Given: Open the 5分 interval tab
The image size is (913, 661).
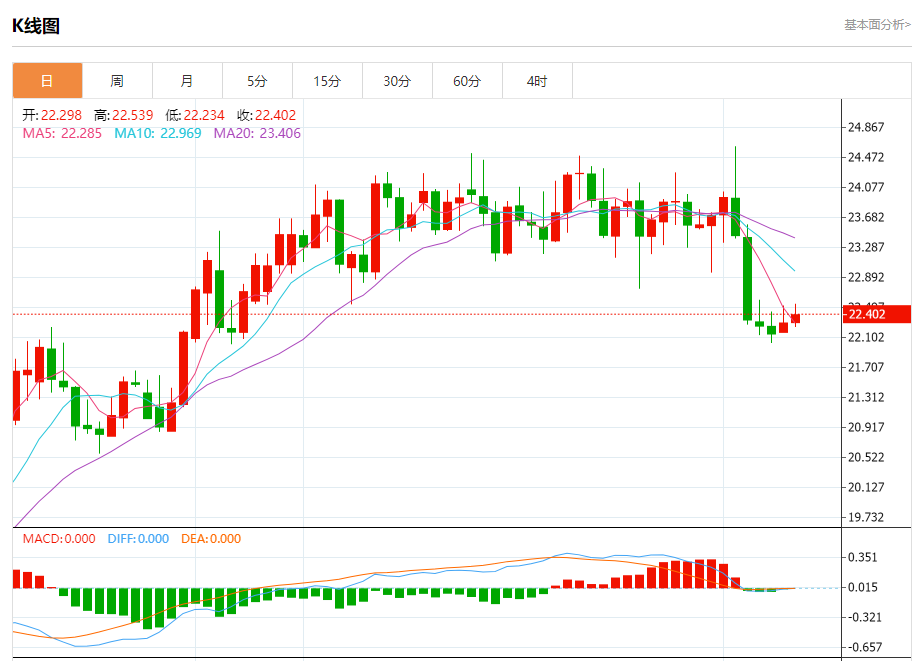Looking at the screenshot, I should [257, 81].
